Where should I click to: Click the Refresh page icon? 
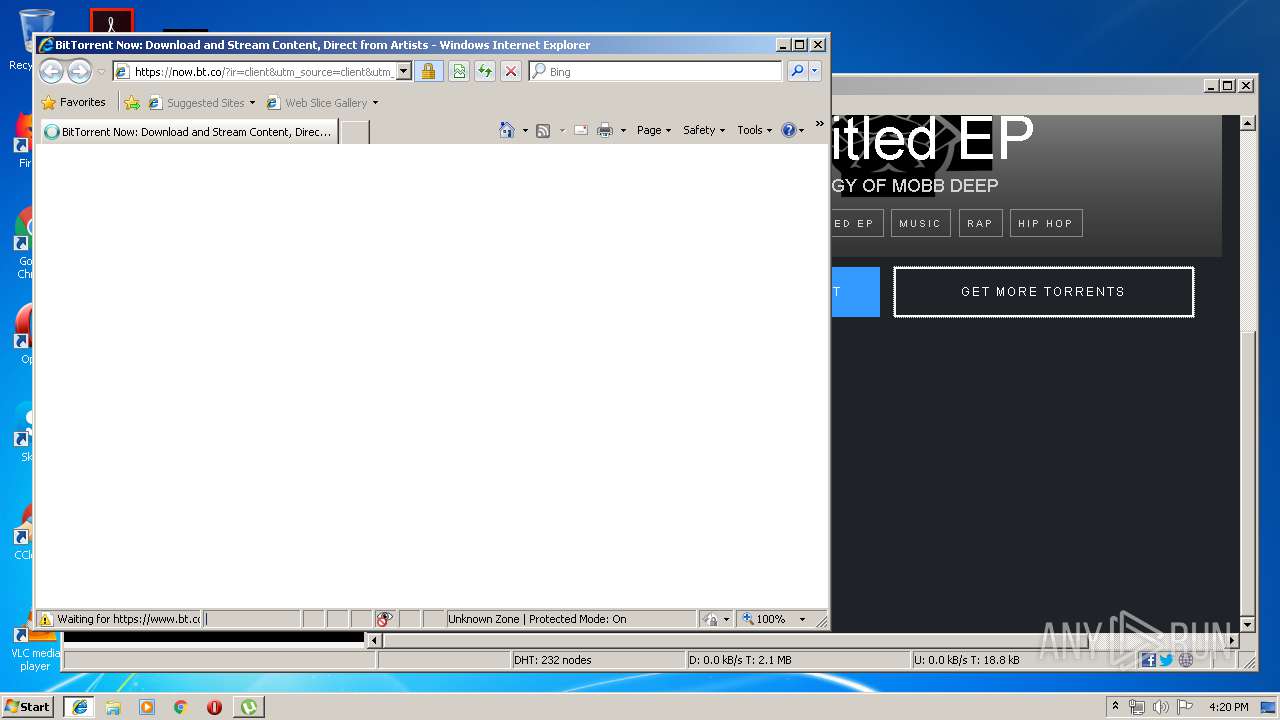tap(484, 71)
